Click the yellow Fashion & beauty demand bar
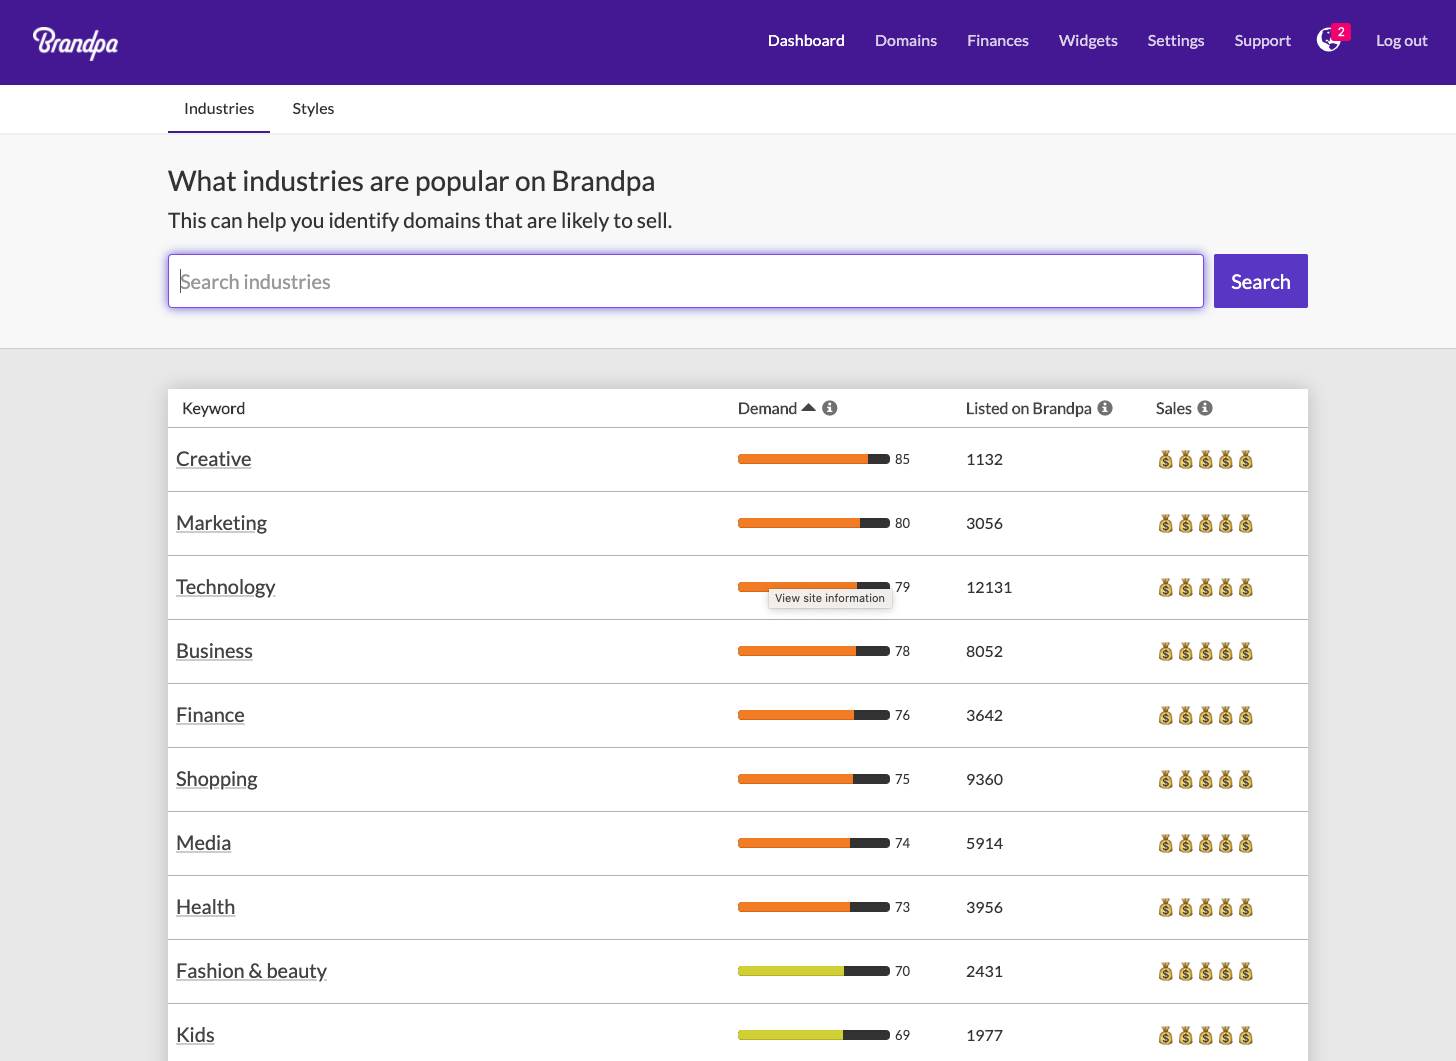1456x1061 pixels. coord(814,971)
